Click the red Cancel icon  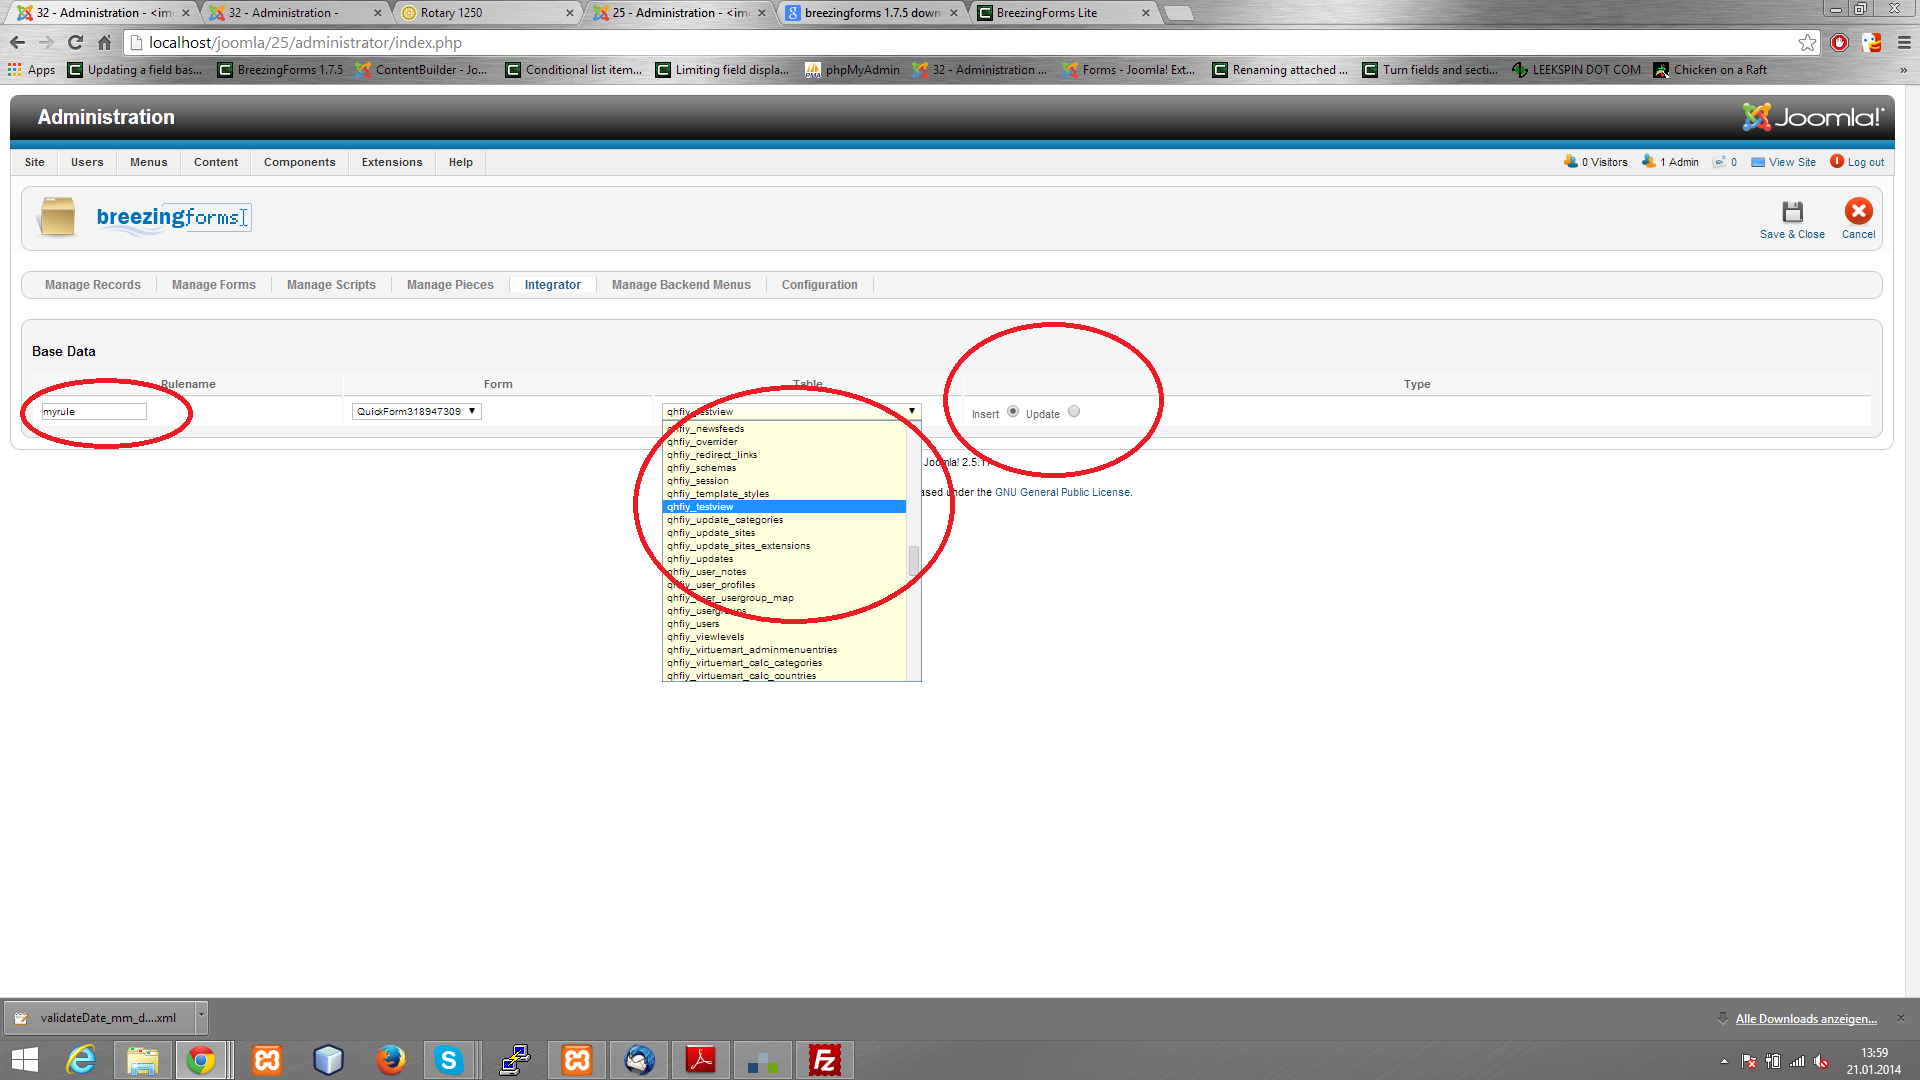coord(1858,211)
